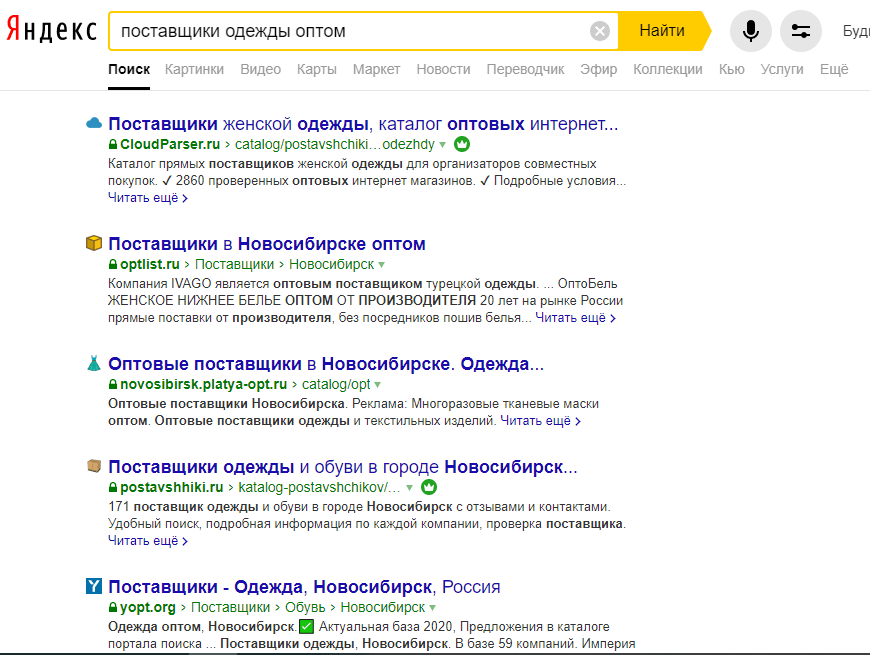Click katalog-postavshchikov/ breadcrumb
The width and height of the screenshot is (870, 655).
pos(319,487)
